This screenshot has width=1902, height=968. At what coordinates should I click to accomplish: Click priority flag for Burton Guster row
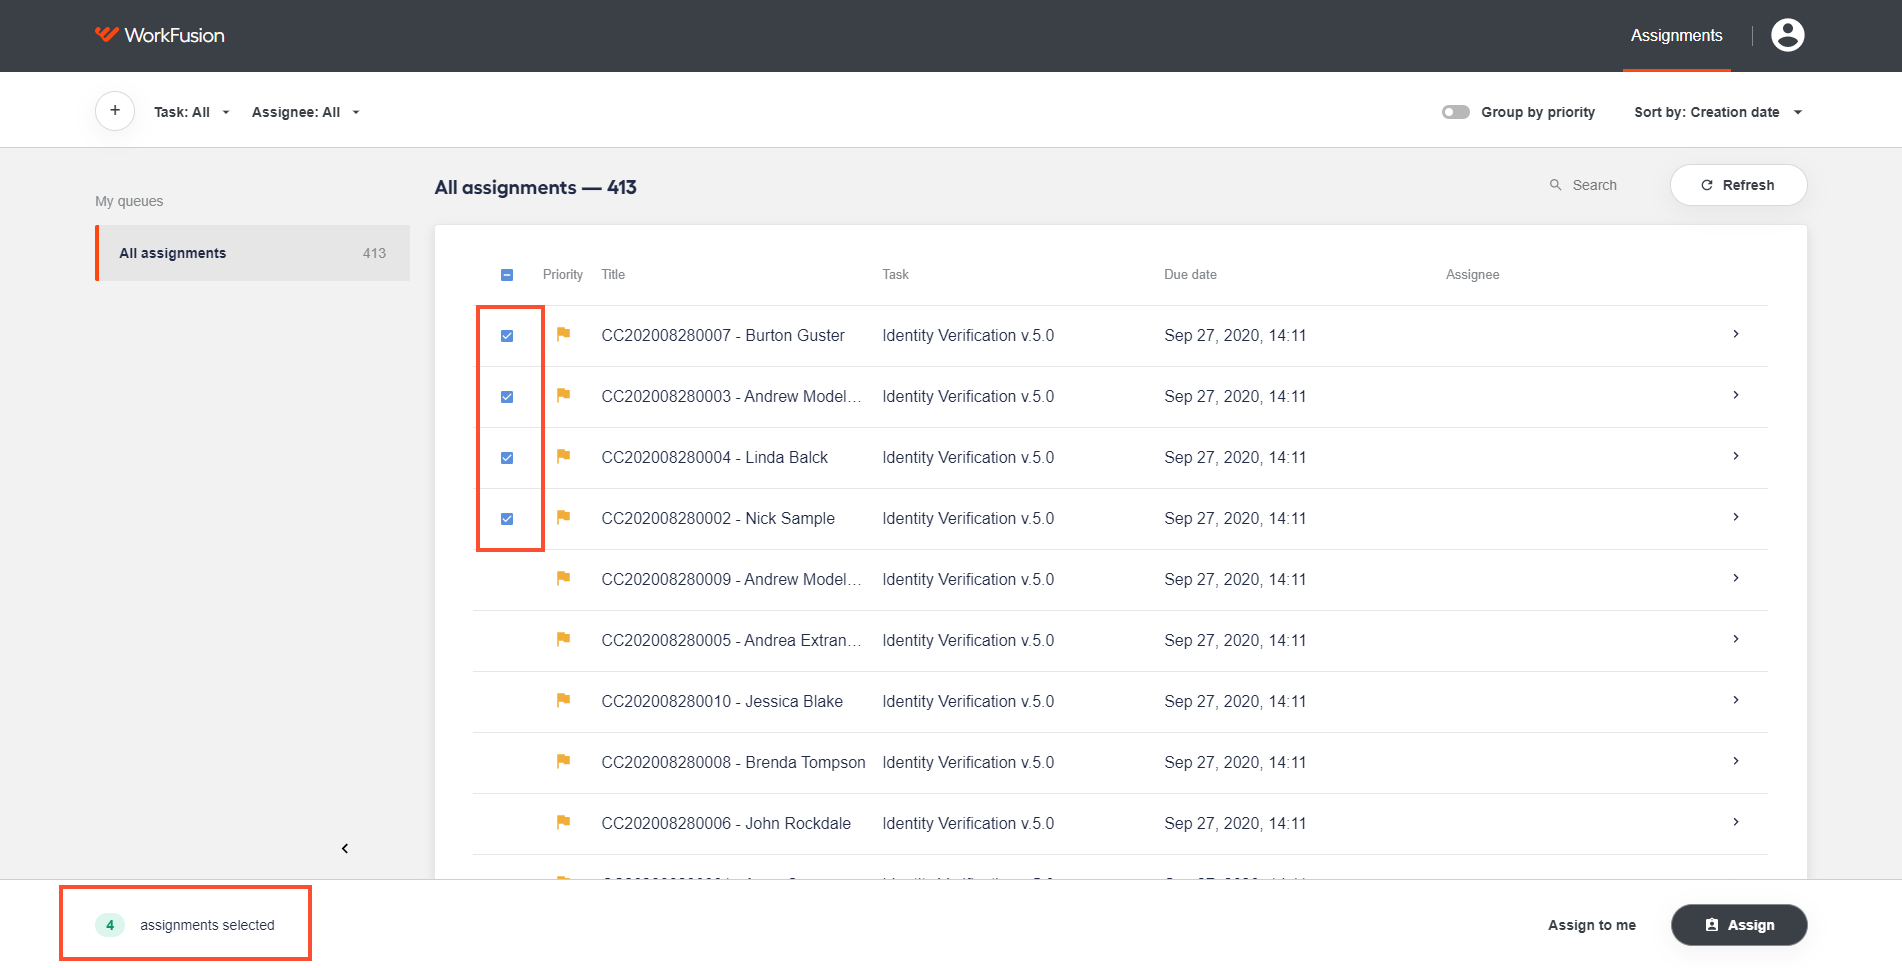[564, 334]
